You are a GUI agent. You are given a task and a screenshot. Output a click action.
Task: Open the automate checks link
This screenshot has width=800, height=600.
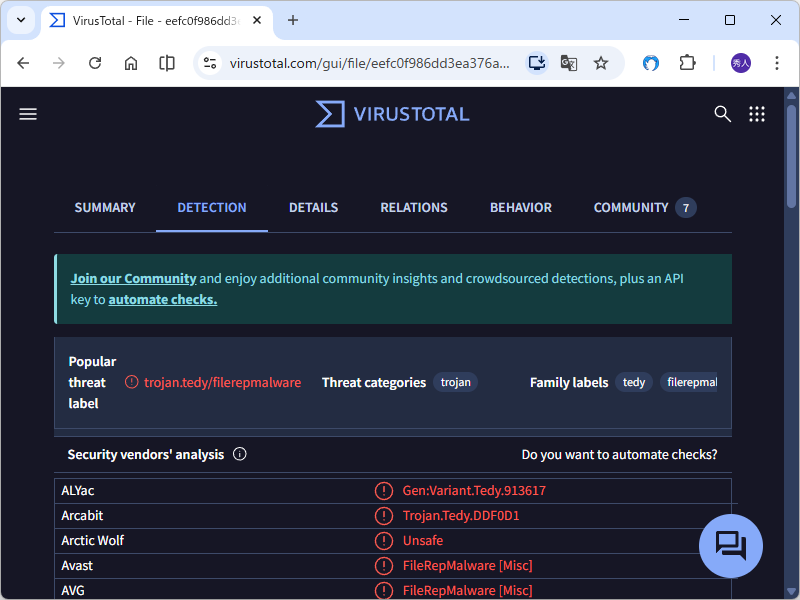(162, 299)
